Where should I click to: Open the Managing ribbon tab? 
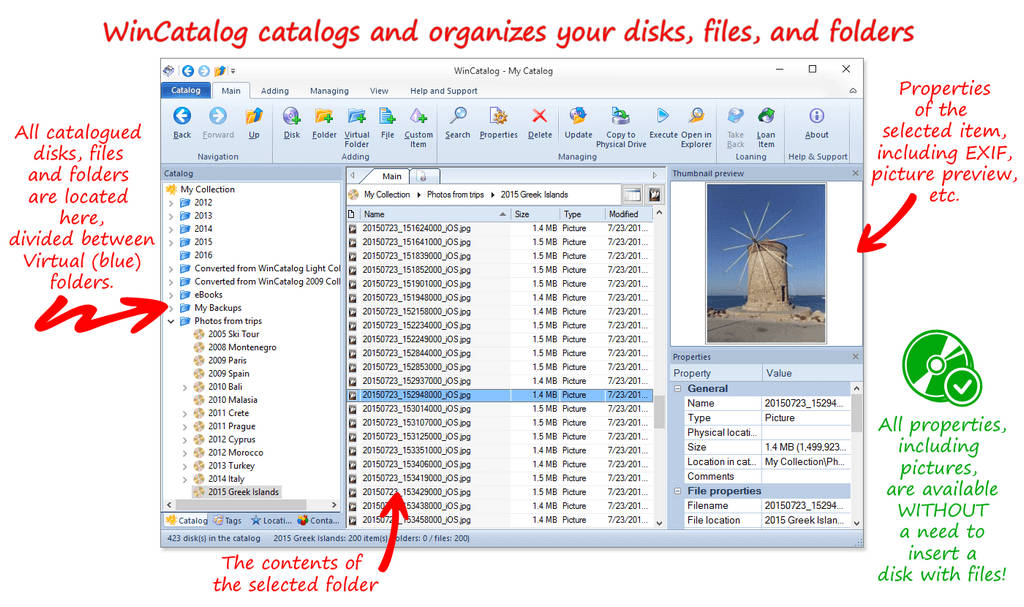click(329, 90)
